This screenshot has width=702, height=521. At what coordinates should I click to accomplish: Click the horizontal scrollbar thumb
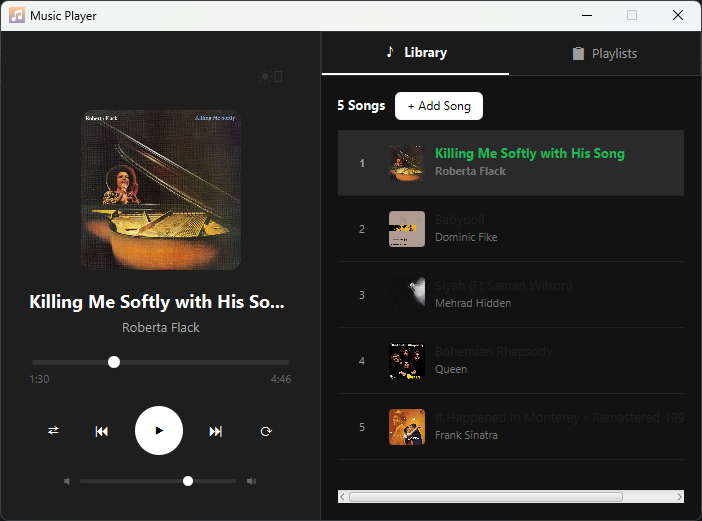tap(486, 496)
